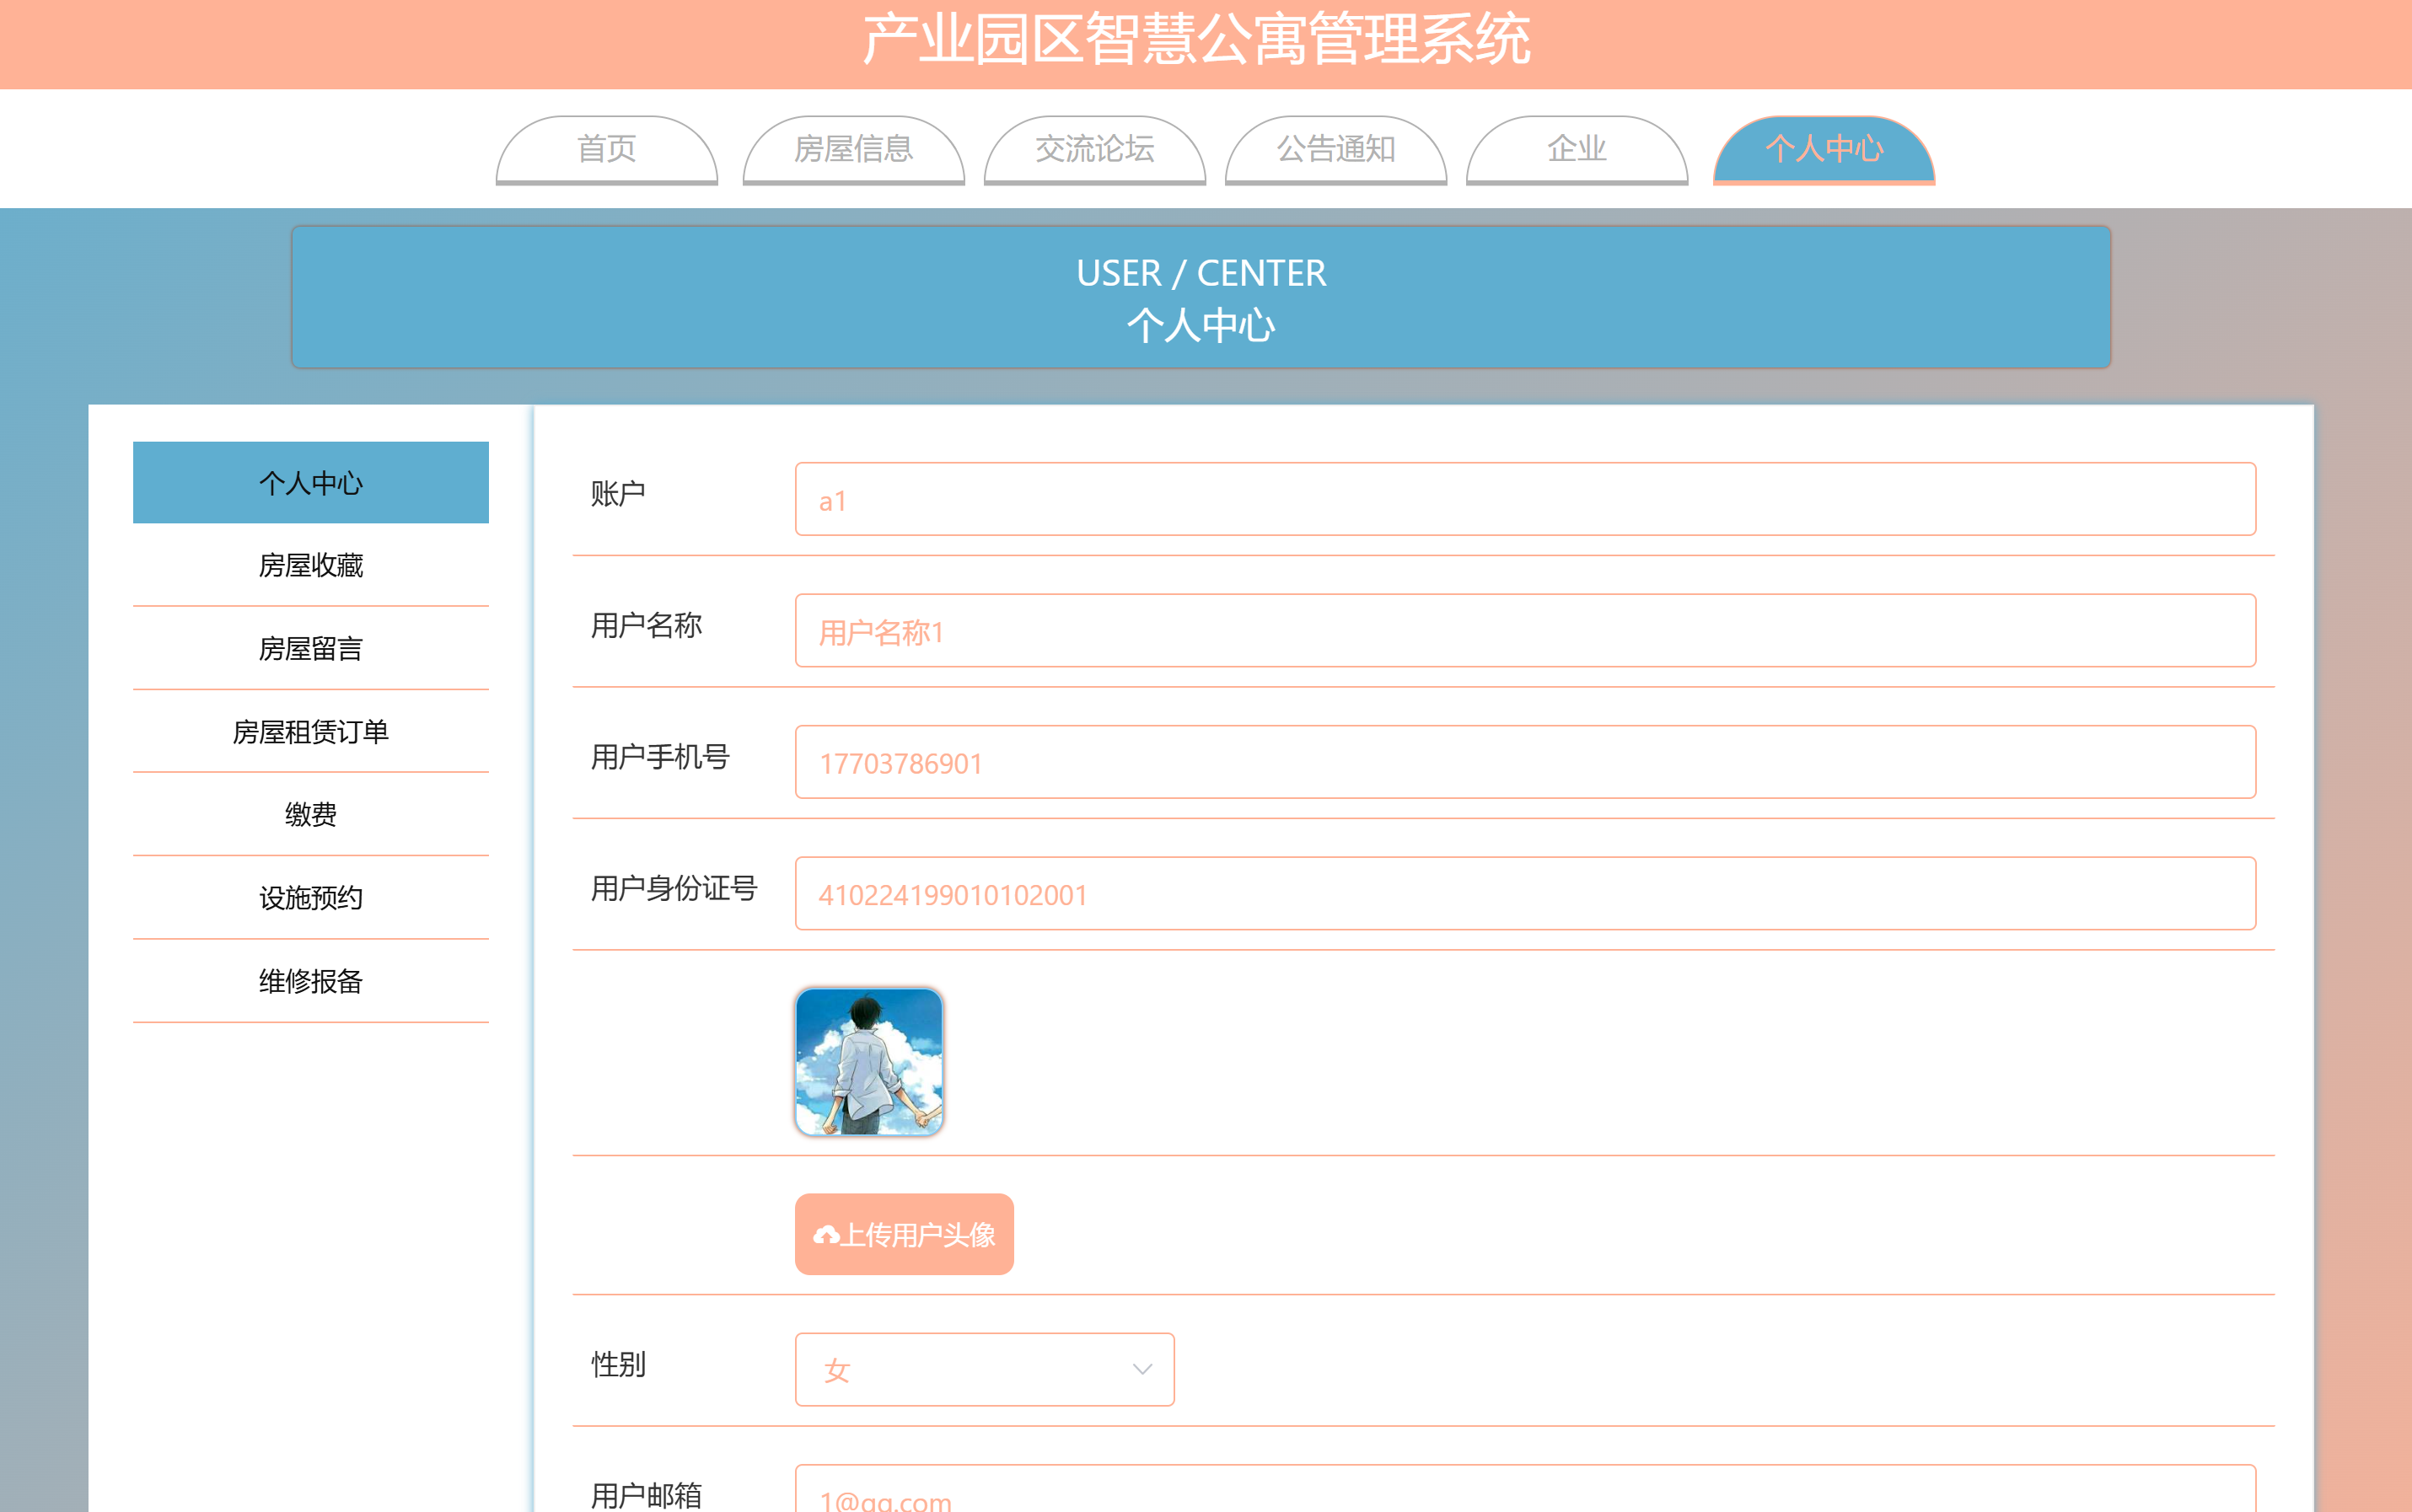
Task: Click the 个人中心 banner subtitle text
Action: (x=1201, y=326)
